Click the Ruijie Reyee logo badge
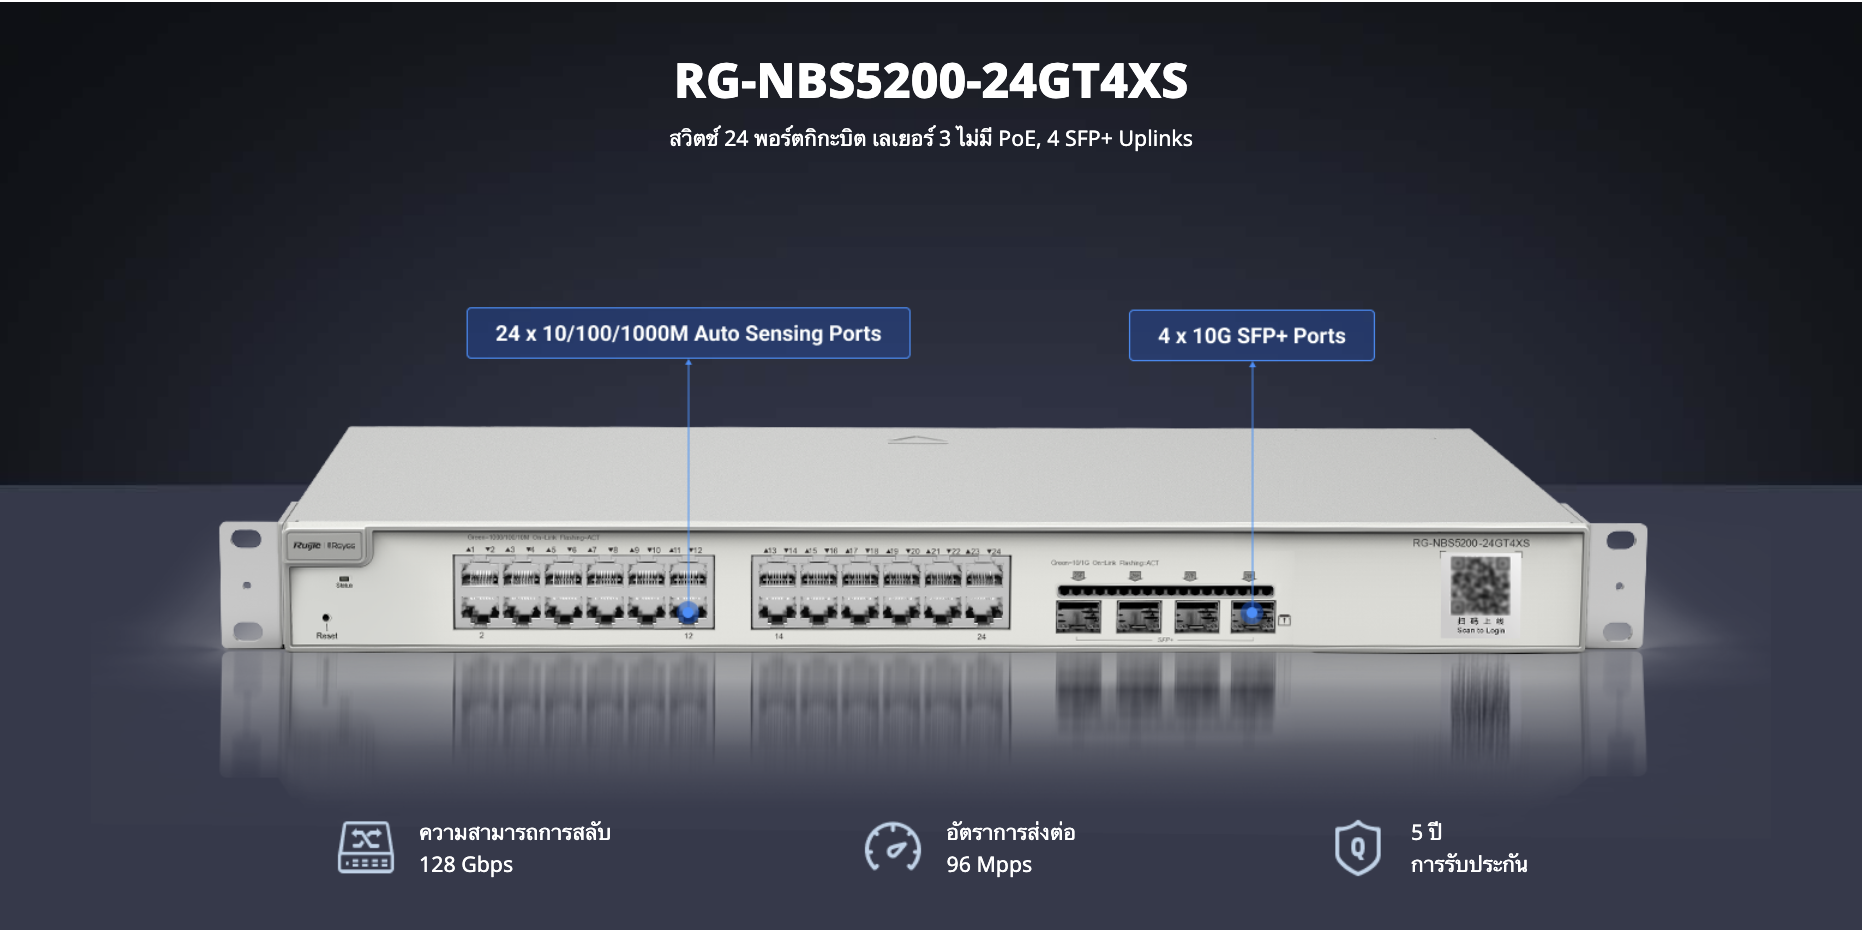 click(325, 546)
